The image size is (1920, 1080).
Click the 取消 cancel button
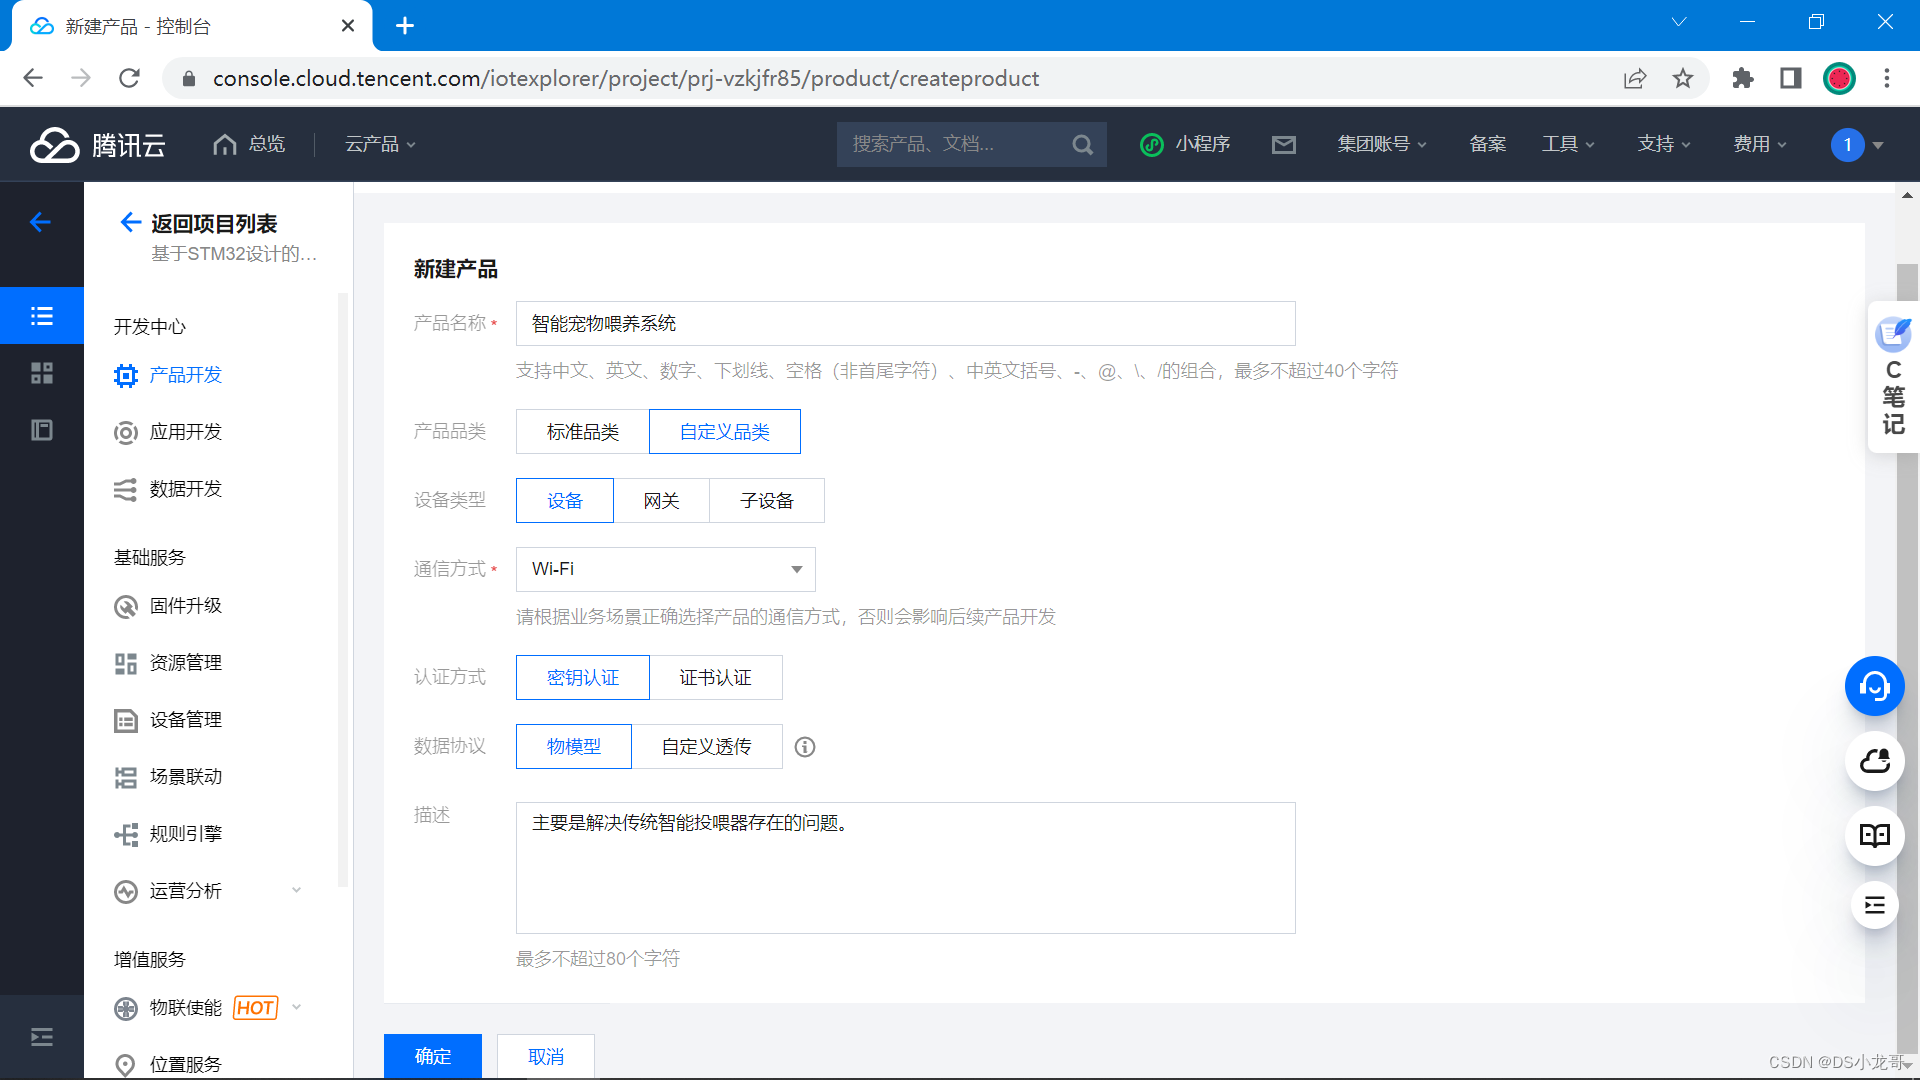click(546, 1056)
